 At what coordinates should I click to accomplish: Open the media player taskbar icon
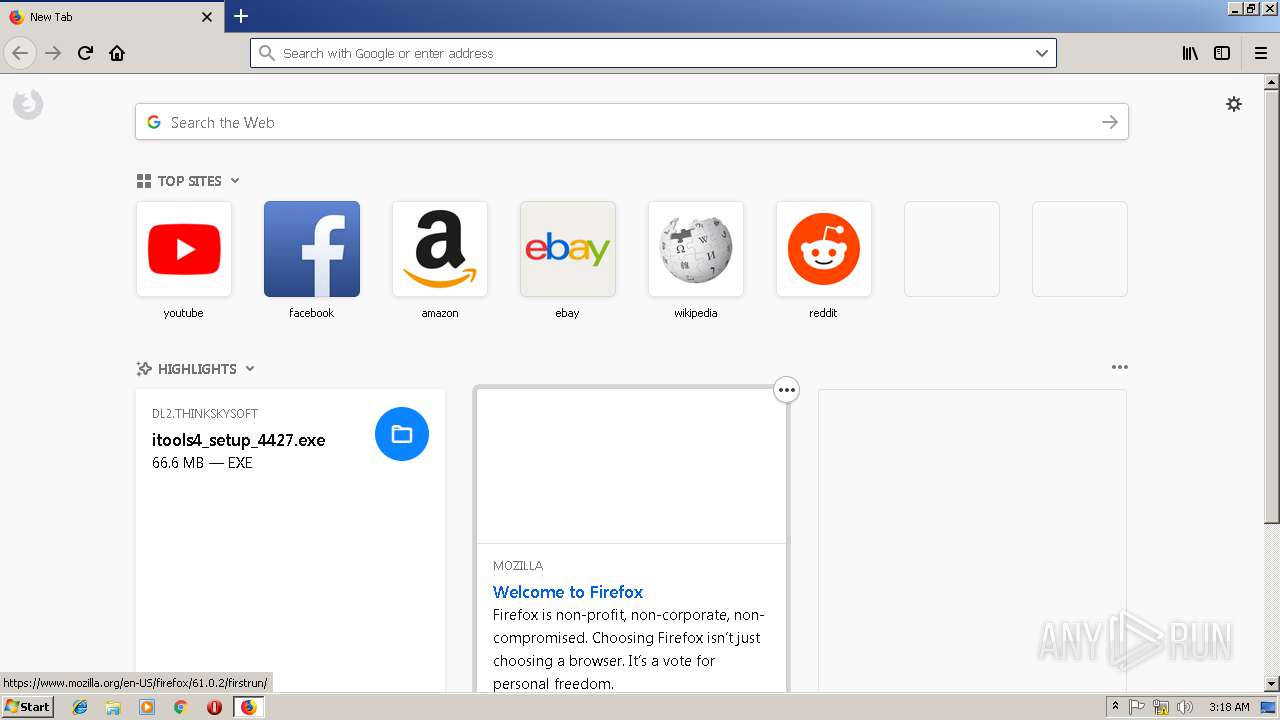click(x=147, y=707)
